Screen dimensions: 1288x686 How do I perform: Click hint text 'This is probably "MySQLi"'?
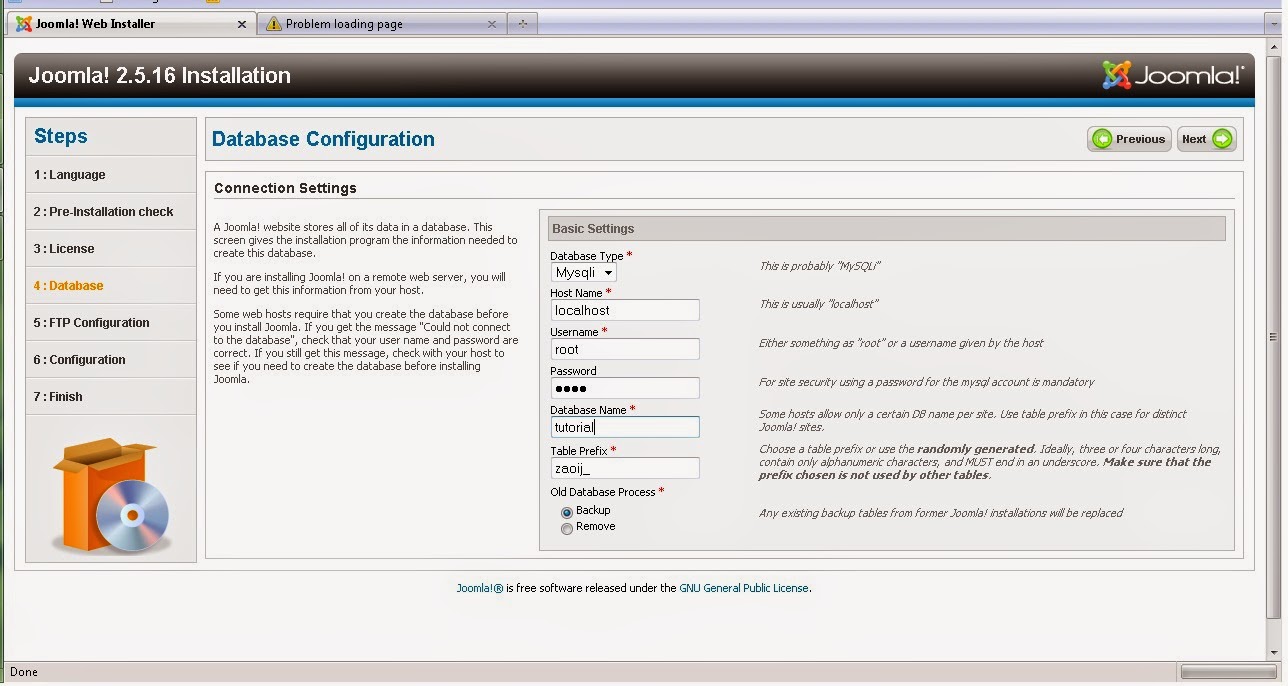tap(820, 266)
